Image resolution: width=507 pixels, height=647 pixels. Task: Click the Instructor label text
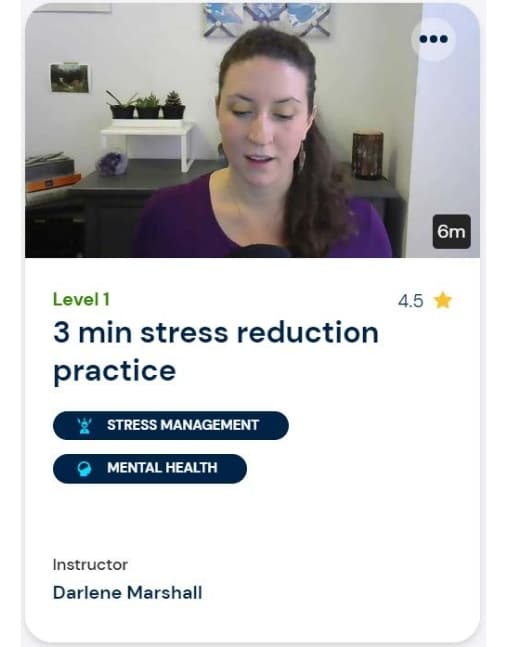(x=90, y=564)
